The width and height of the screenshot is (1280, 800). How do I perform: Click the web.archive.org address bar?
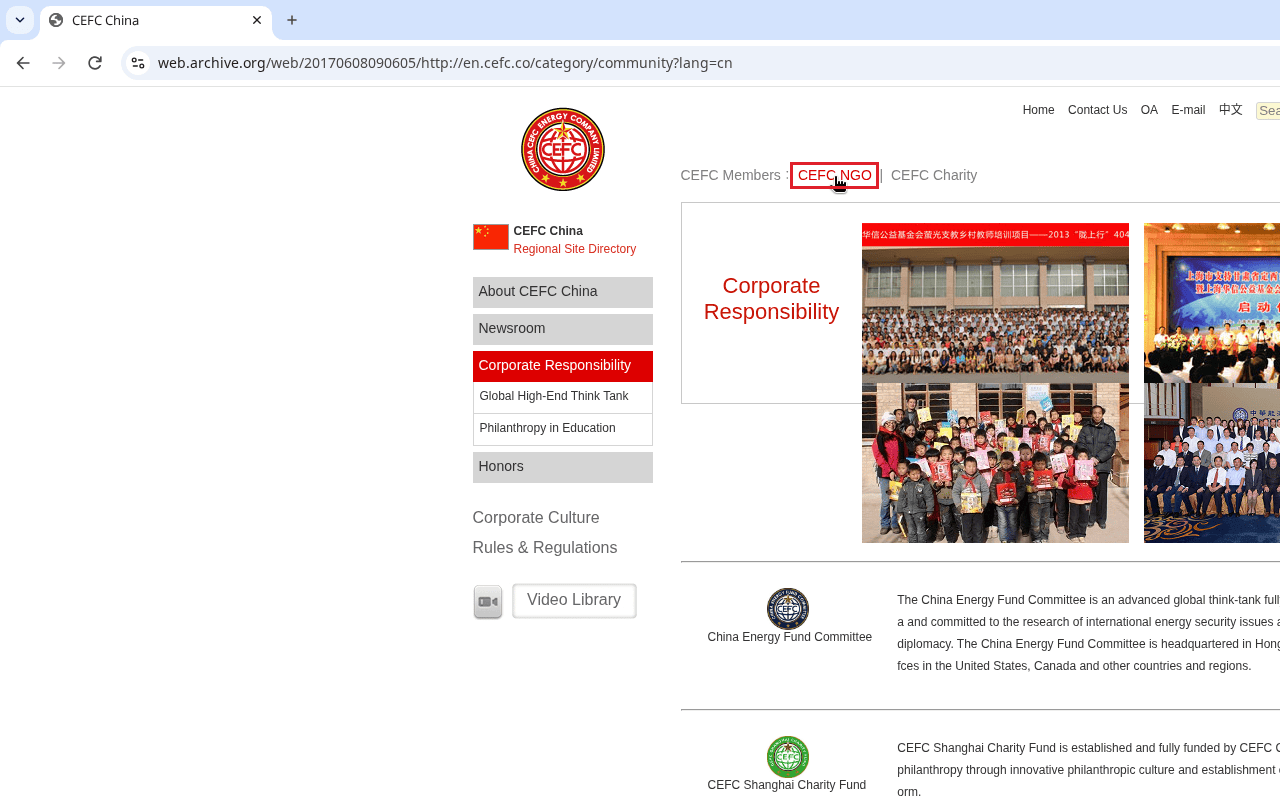point(700,63)
